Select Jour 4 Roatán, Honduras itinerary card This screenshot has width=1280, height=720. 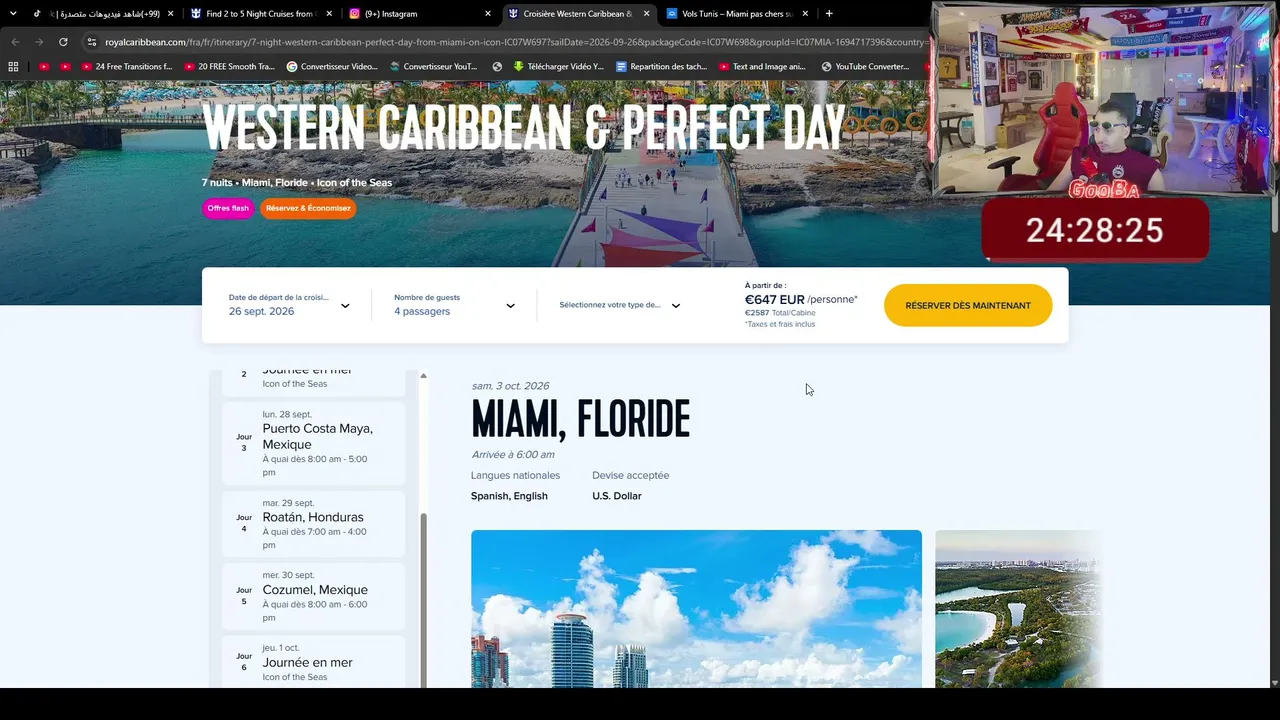(x=314, y=524)
